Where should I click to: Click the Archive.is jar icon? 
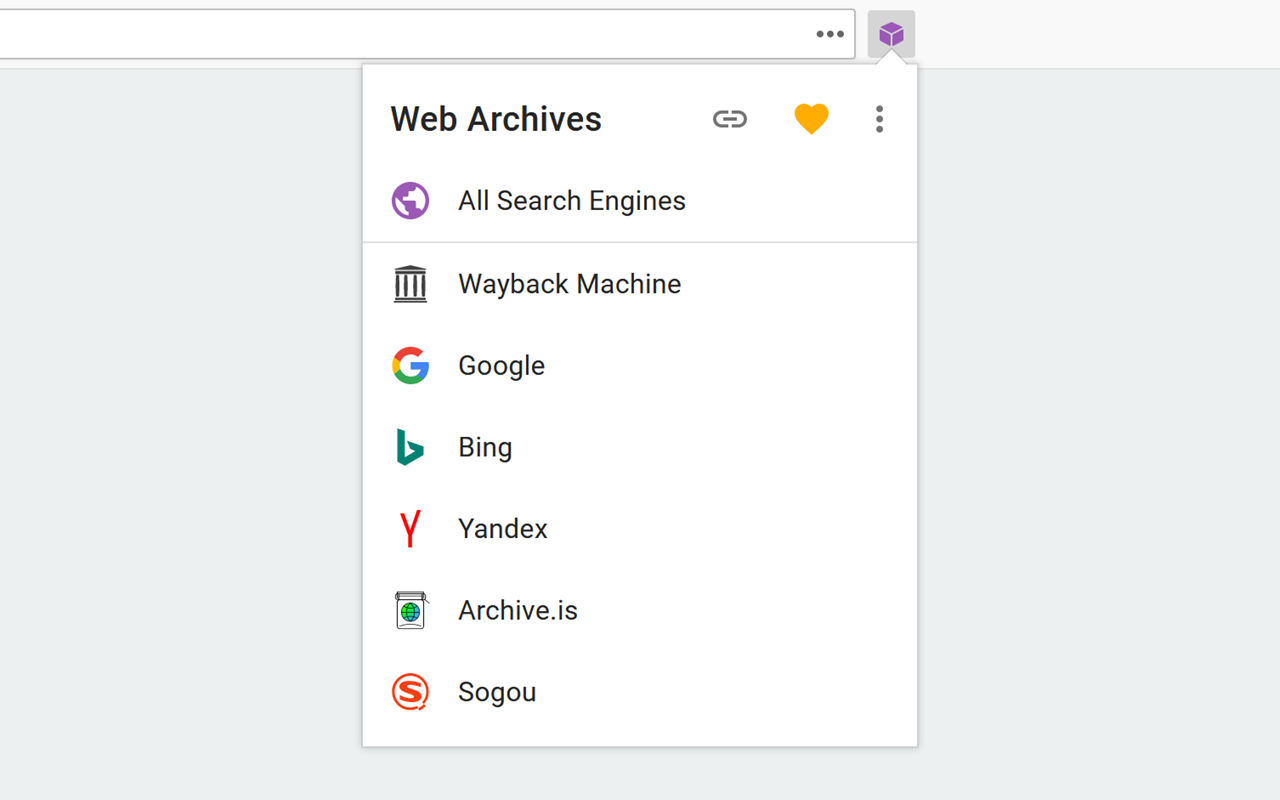pos(410,610)
